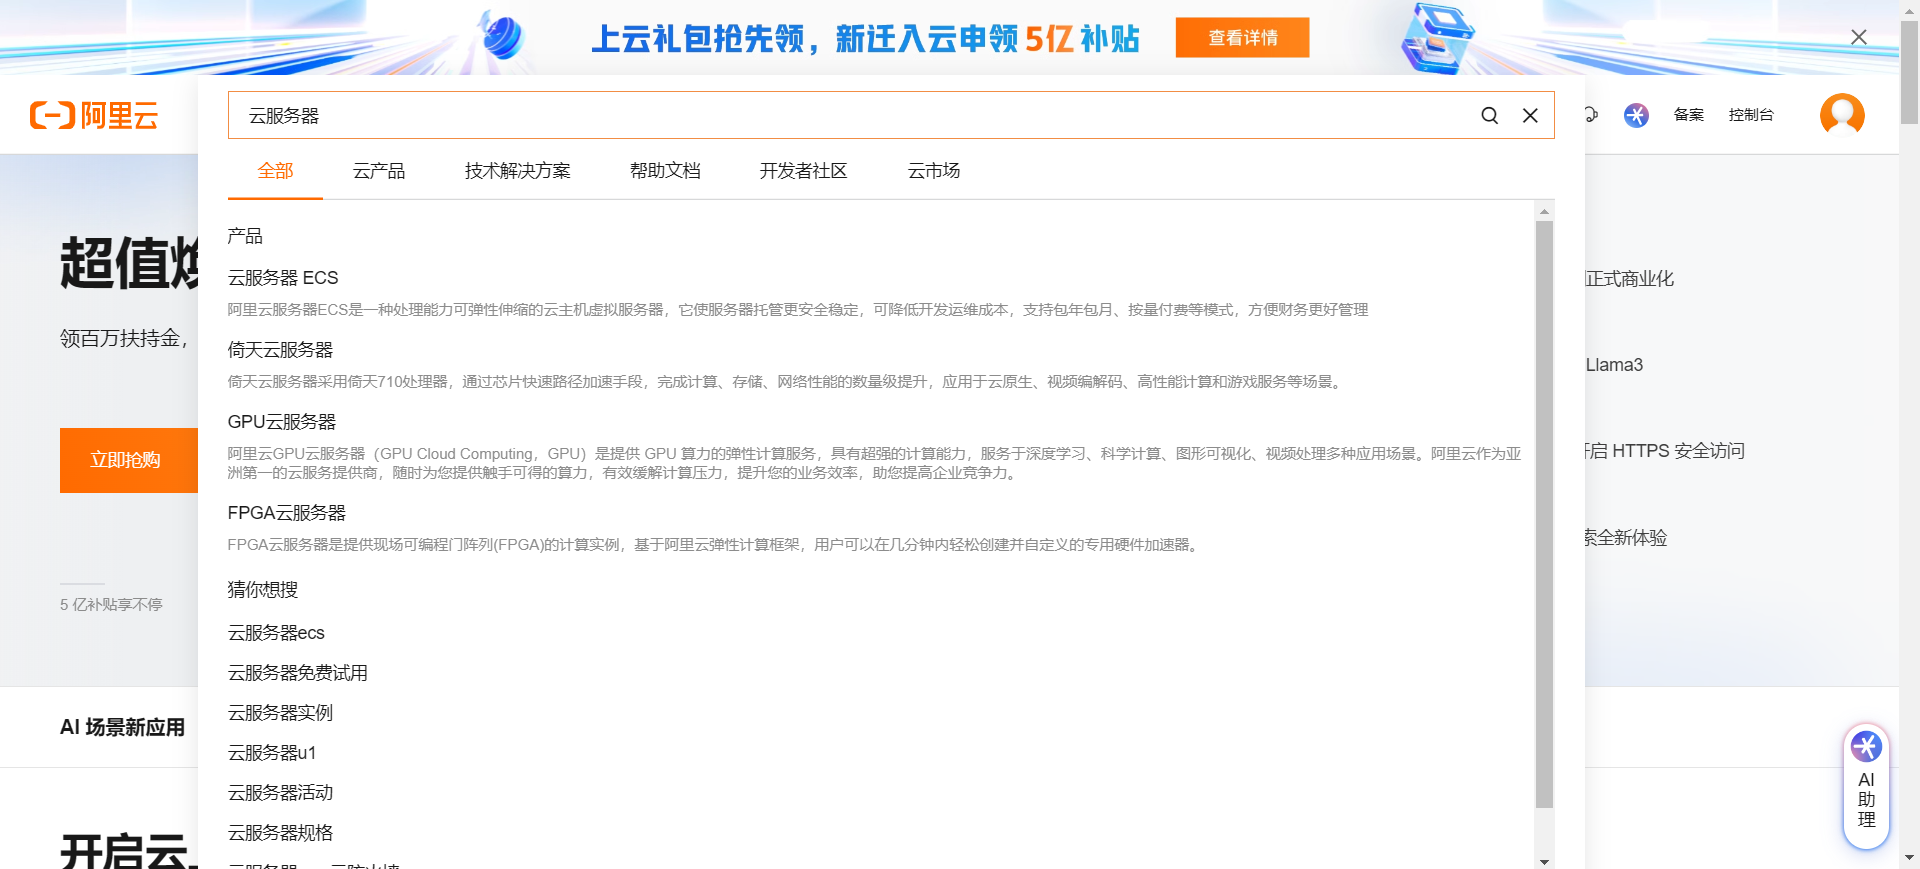The image size is (1920, 869).
Task: Click the Aliyun logo
Action: point(94,116)
